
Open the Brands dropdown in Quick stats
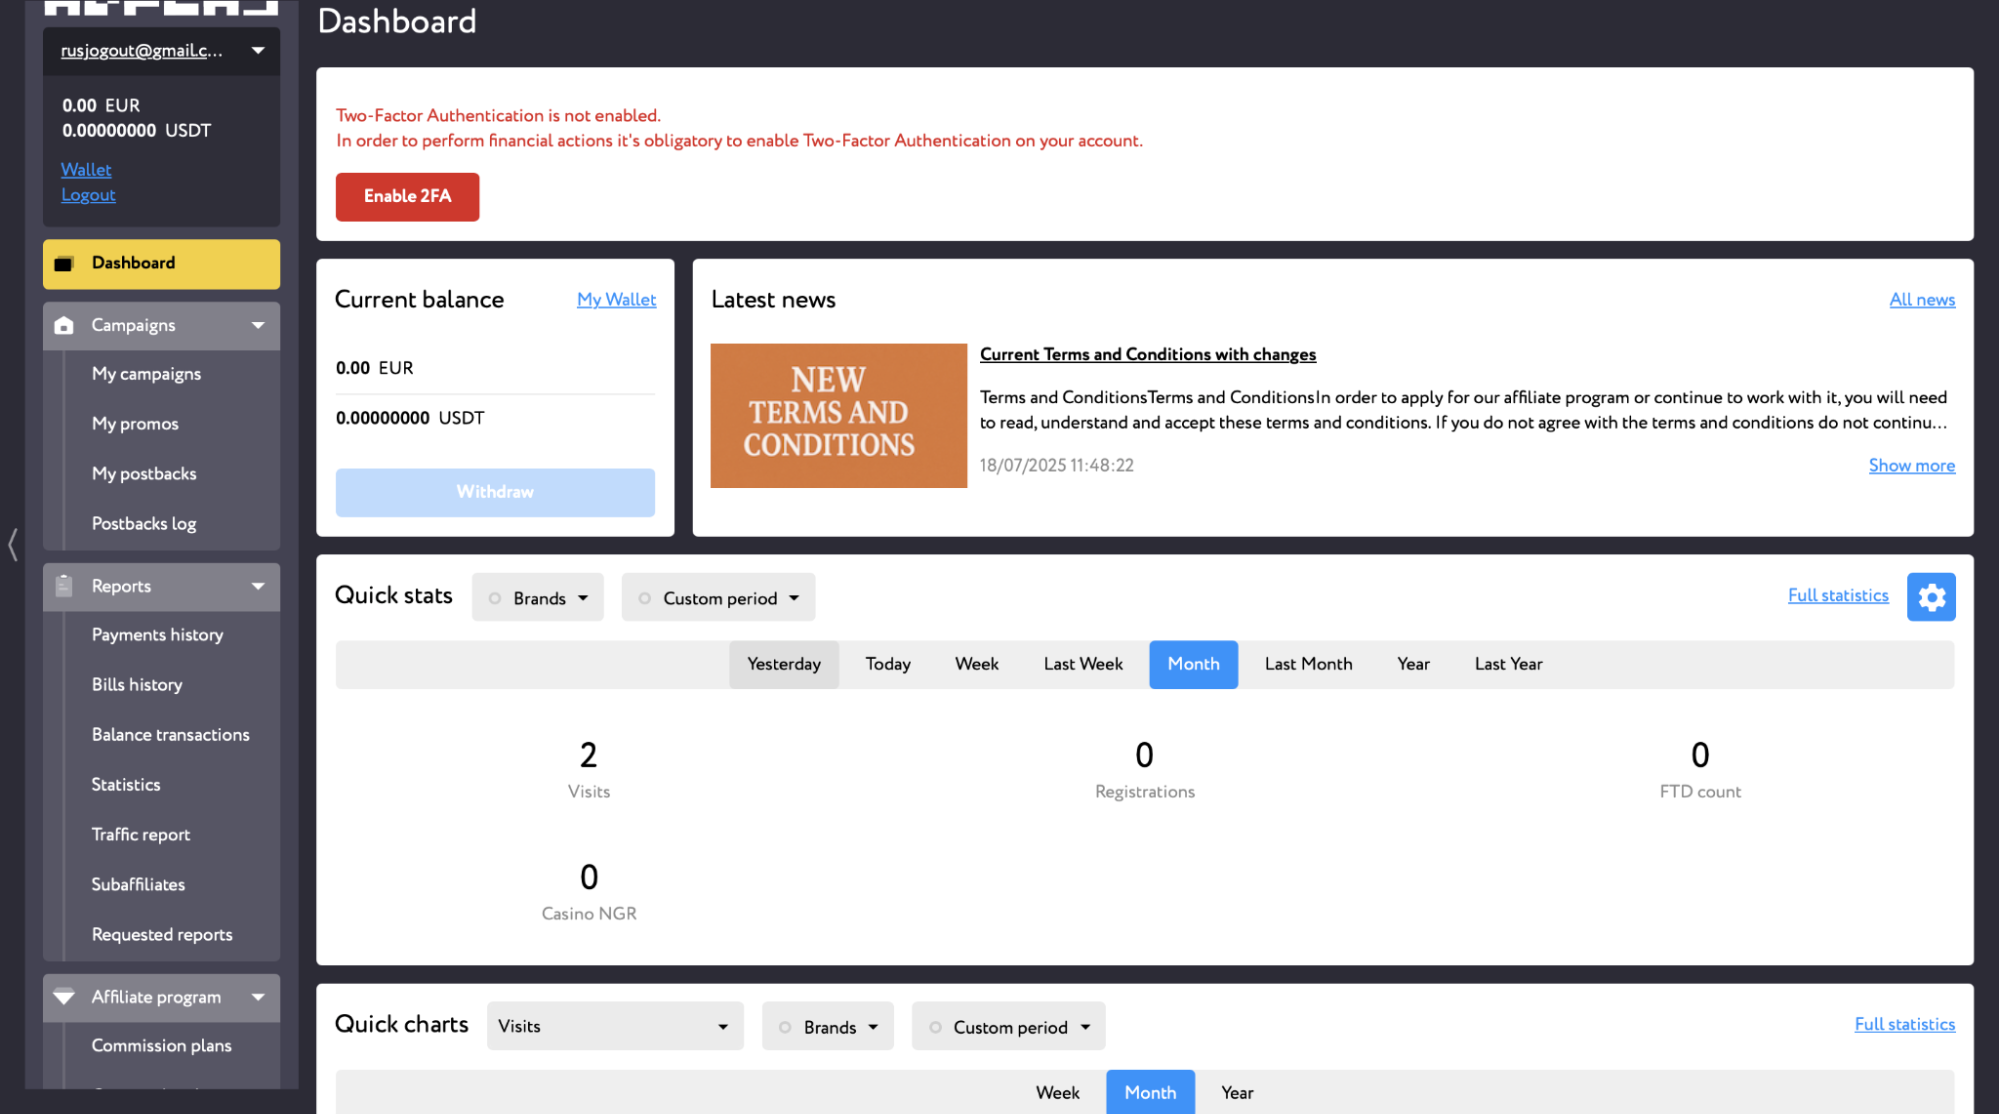coord(538,598)
